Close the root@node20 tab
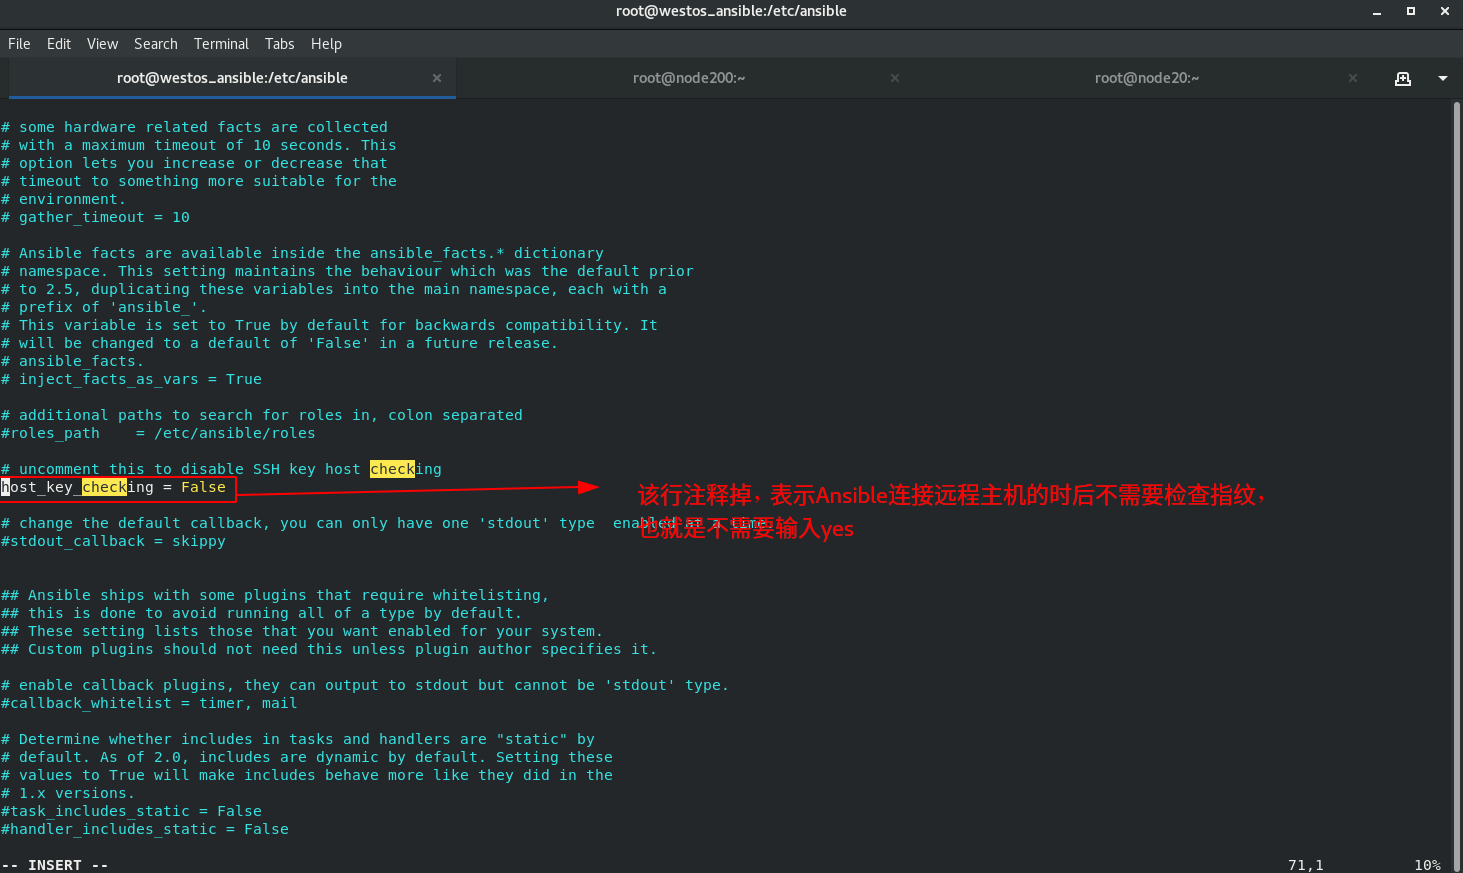 [1353, 78]
